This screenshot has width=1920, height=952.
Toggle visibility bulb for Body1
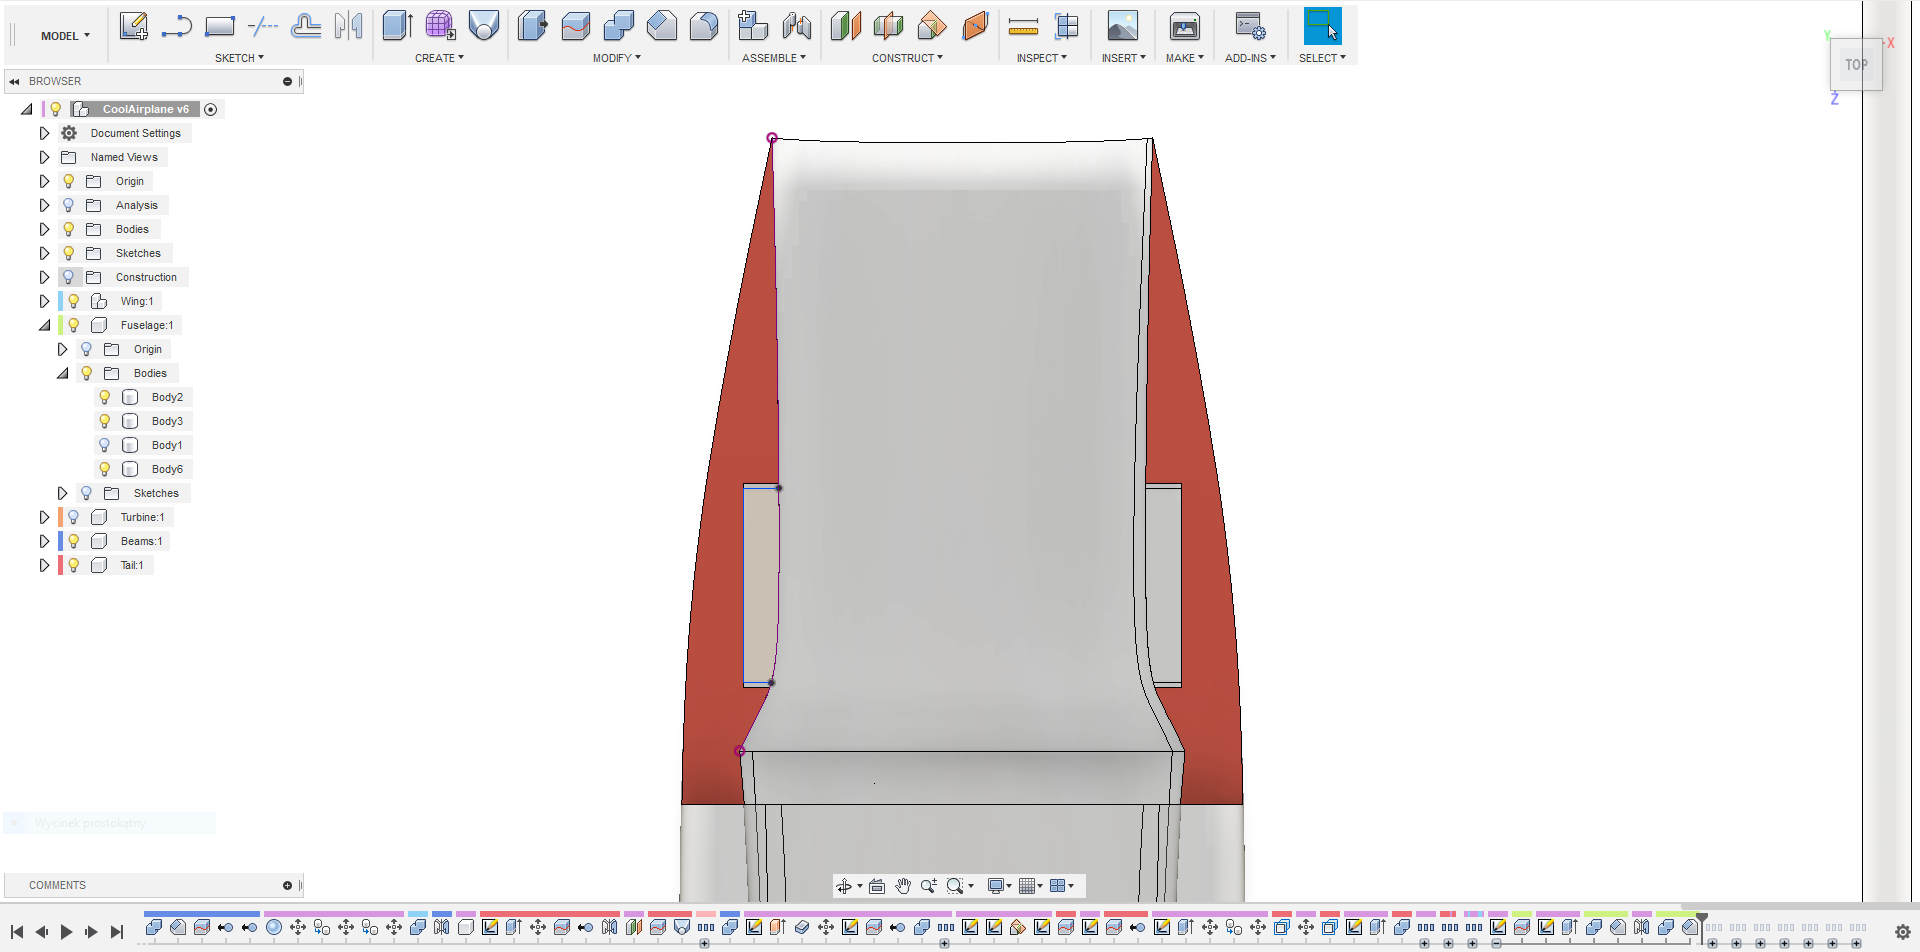click(x=105, y=445)
